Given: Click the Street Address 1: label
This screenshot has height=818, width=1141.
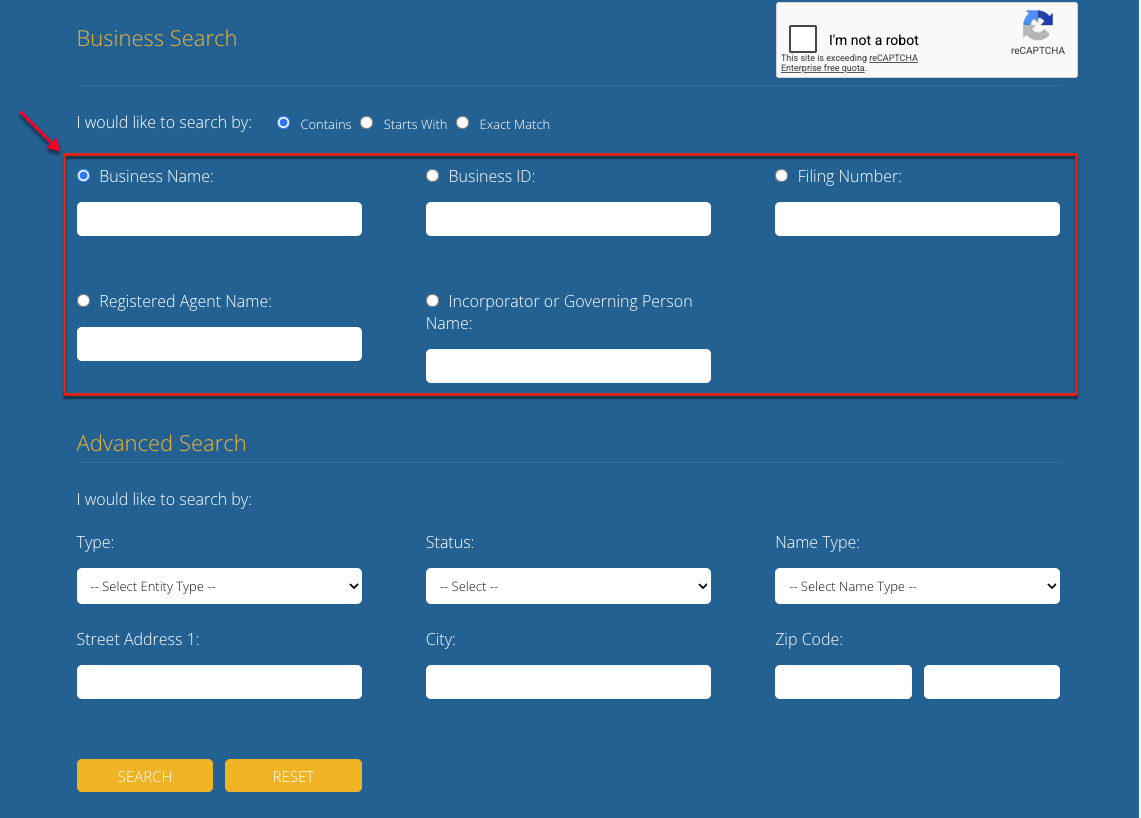Looking at the screenshot, I should [138, 639].
